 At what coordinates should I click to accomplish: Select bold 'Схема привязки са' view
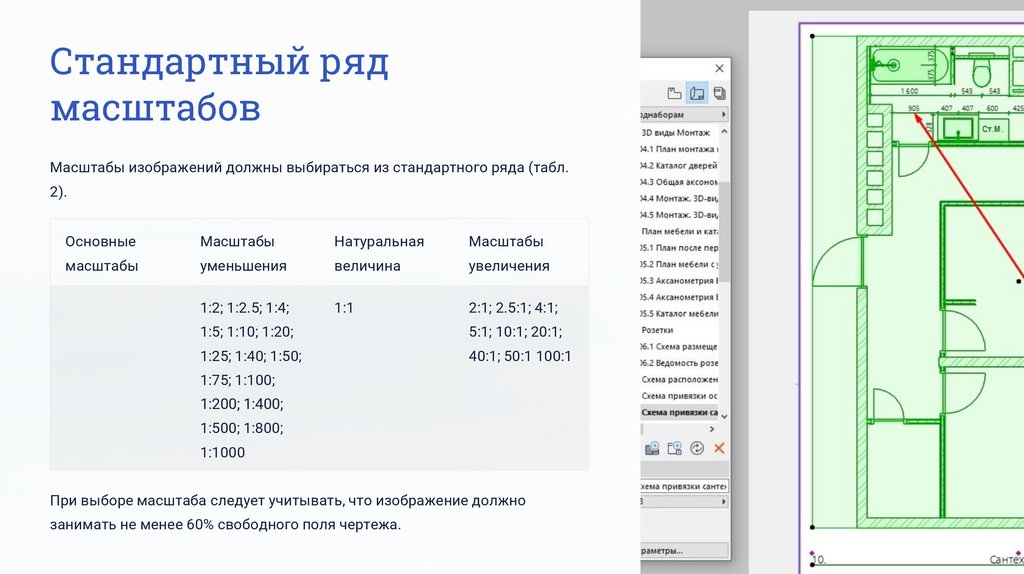(x=679, y=412)
